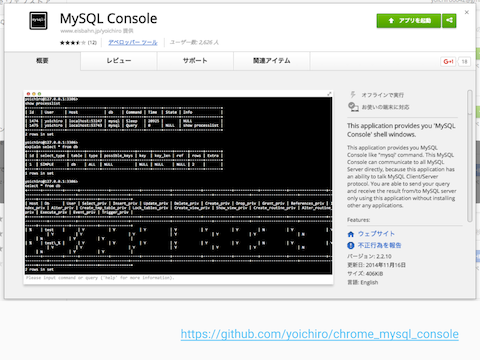Screen dimensions: 480x360
Task: Click the オフラインで実行 offline label
Action: (x=383, y=95)
